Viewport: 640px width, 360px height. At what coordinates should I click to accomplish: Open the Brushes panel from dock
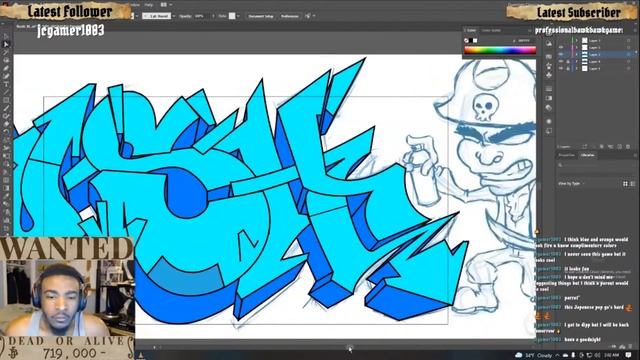click(x=549, y=66)
